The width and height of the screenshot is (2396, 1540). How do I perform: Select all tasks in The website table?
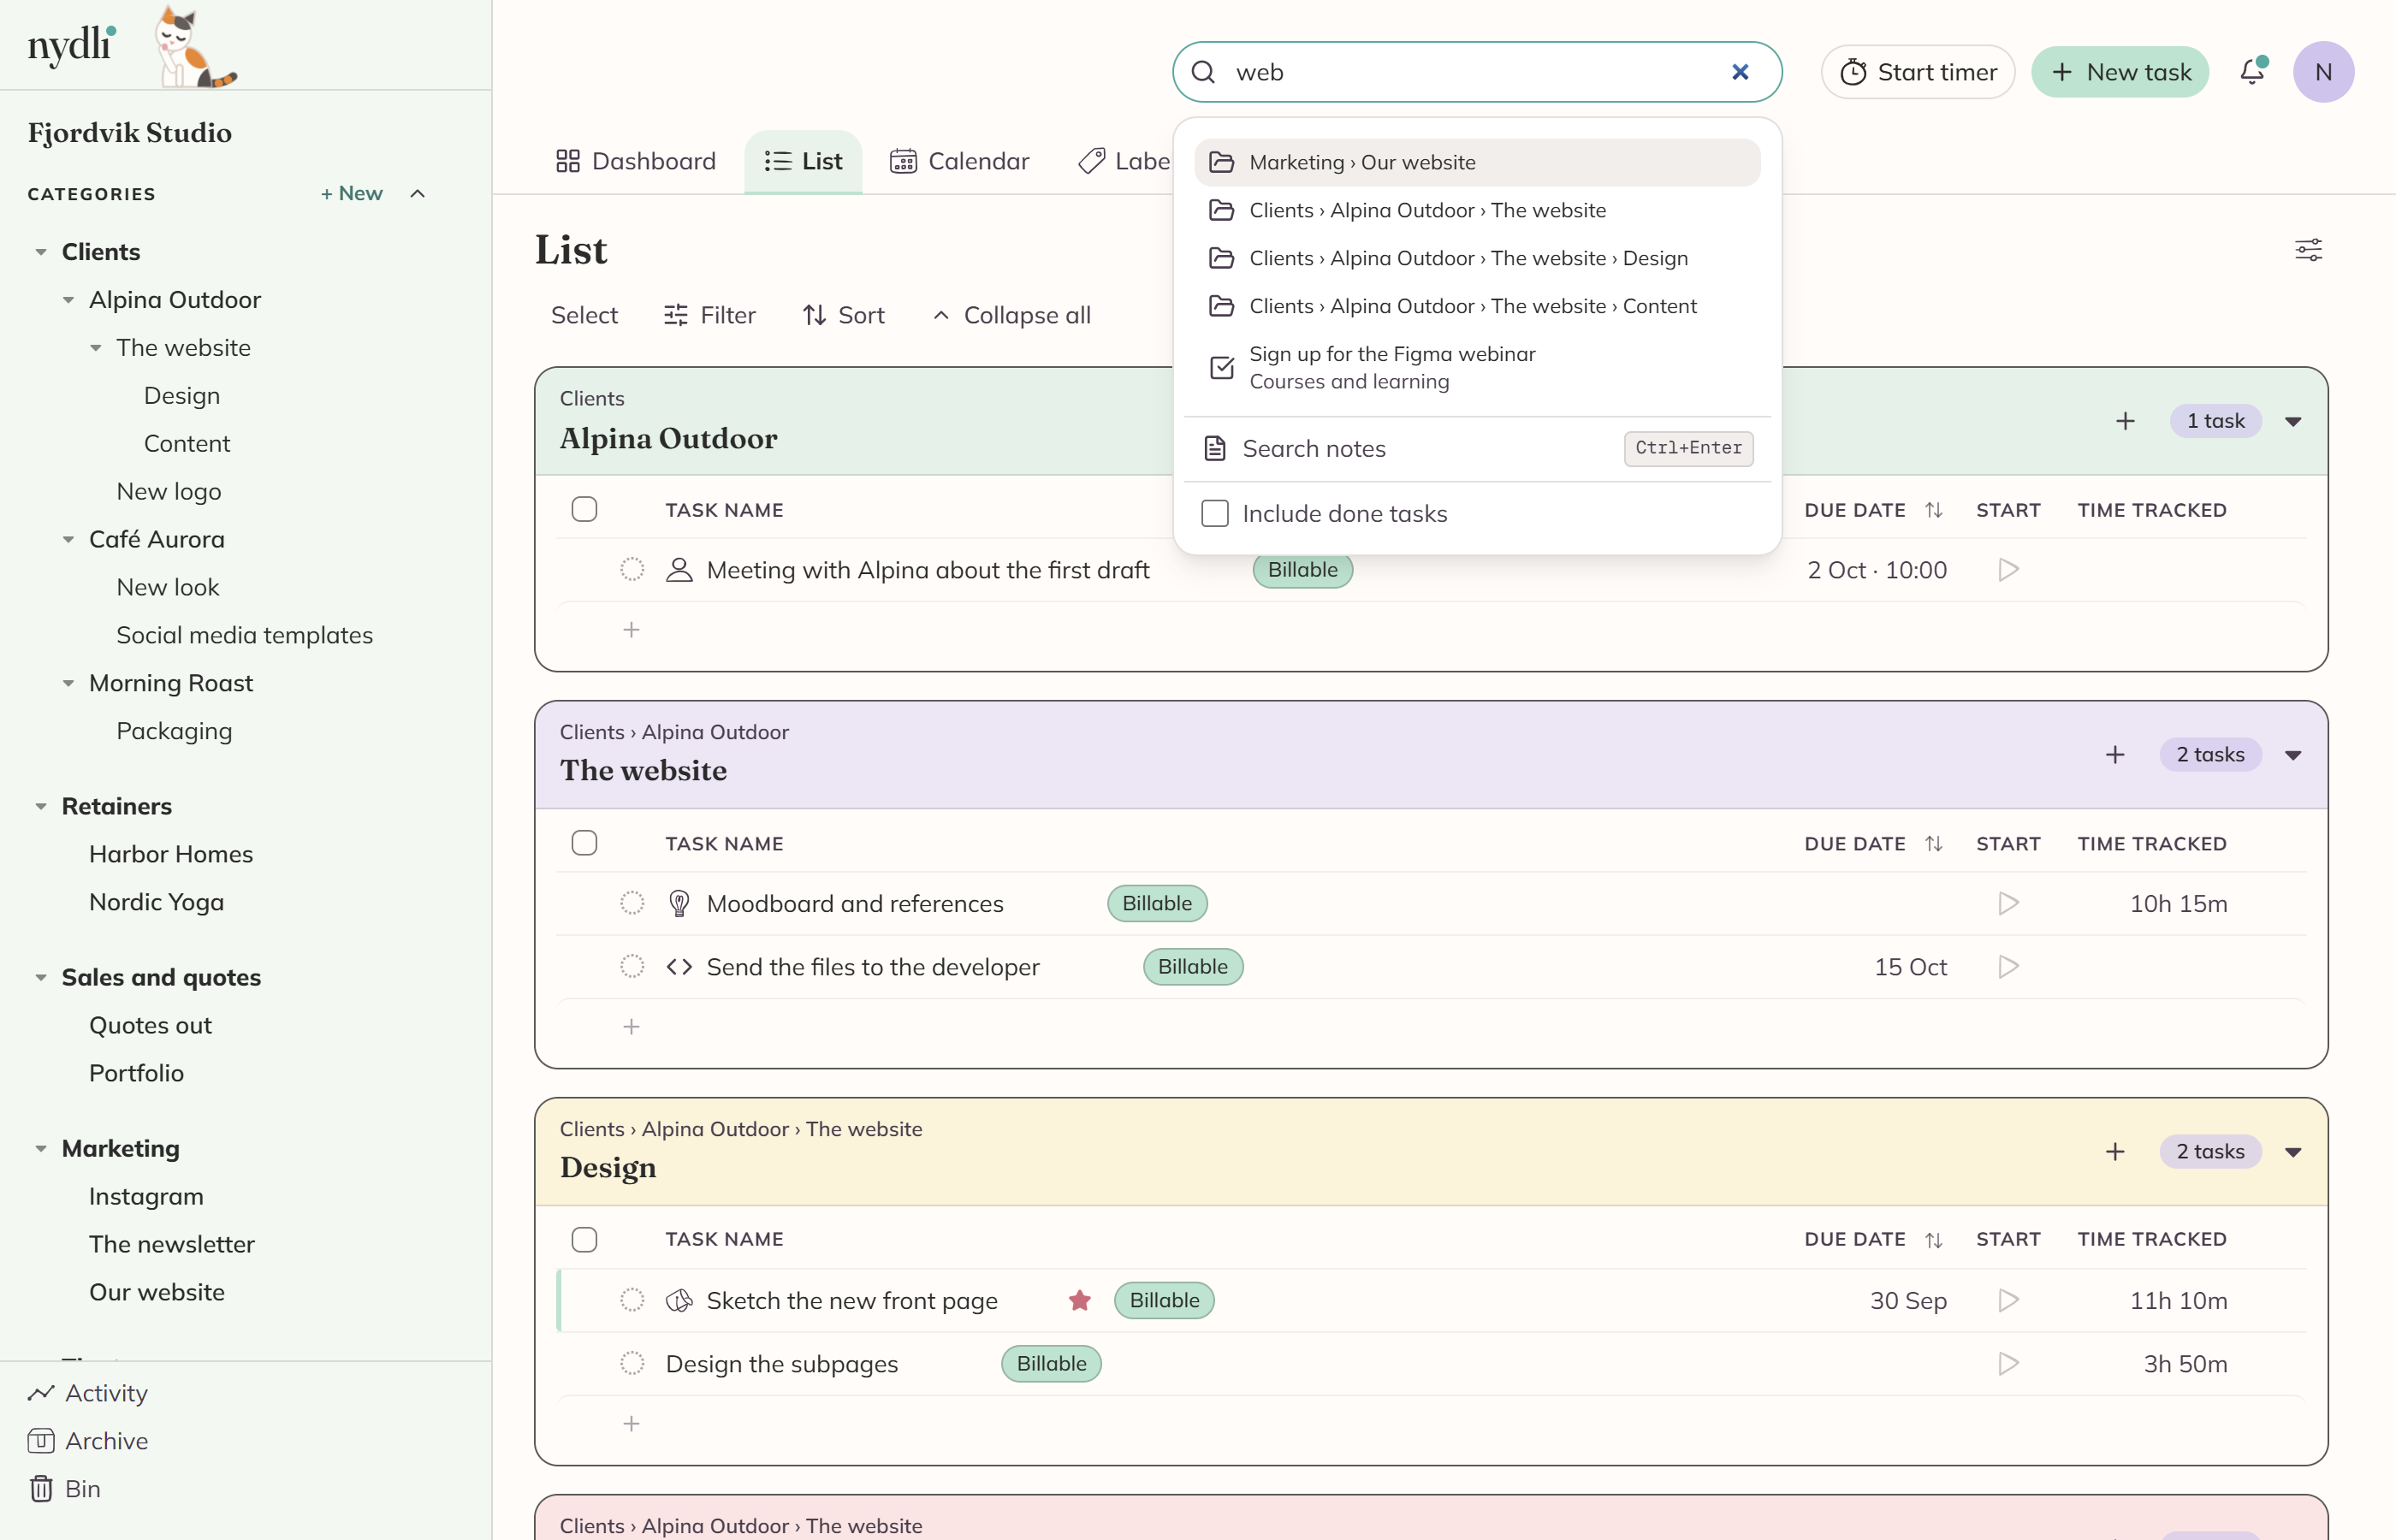(x=584, y=843)
